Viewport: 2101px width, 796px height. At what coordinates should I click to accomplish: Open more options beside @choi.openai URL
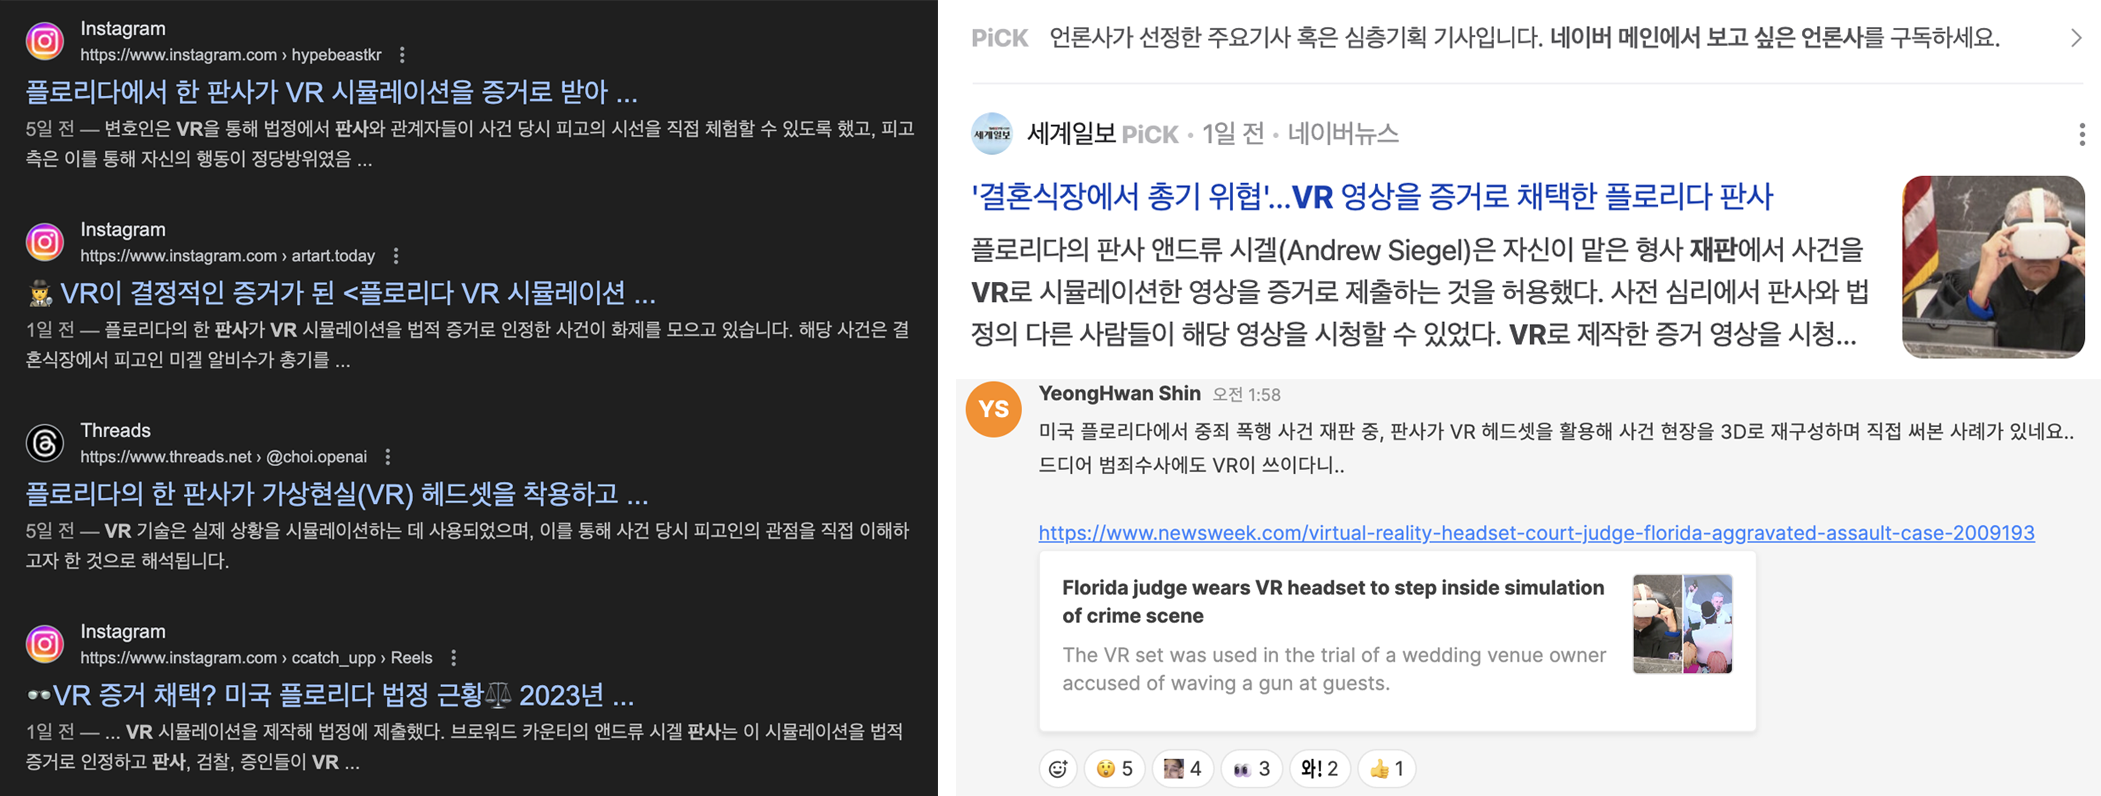pyautogui.click(x=388, y=457)
